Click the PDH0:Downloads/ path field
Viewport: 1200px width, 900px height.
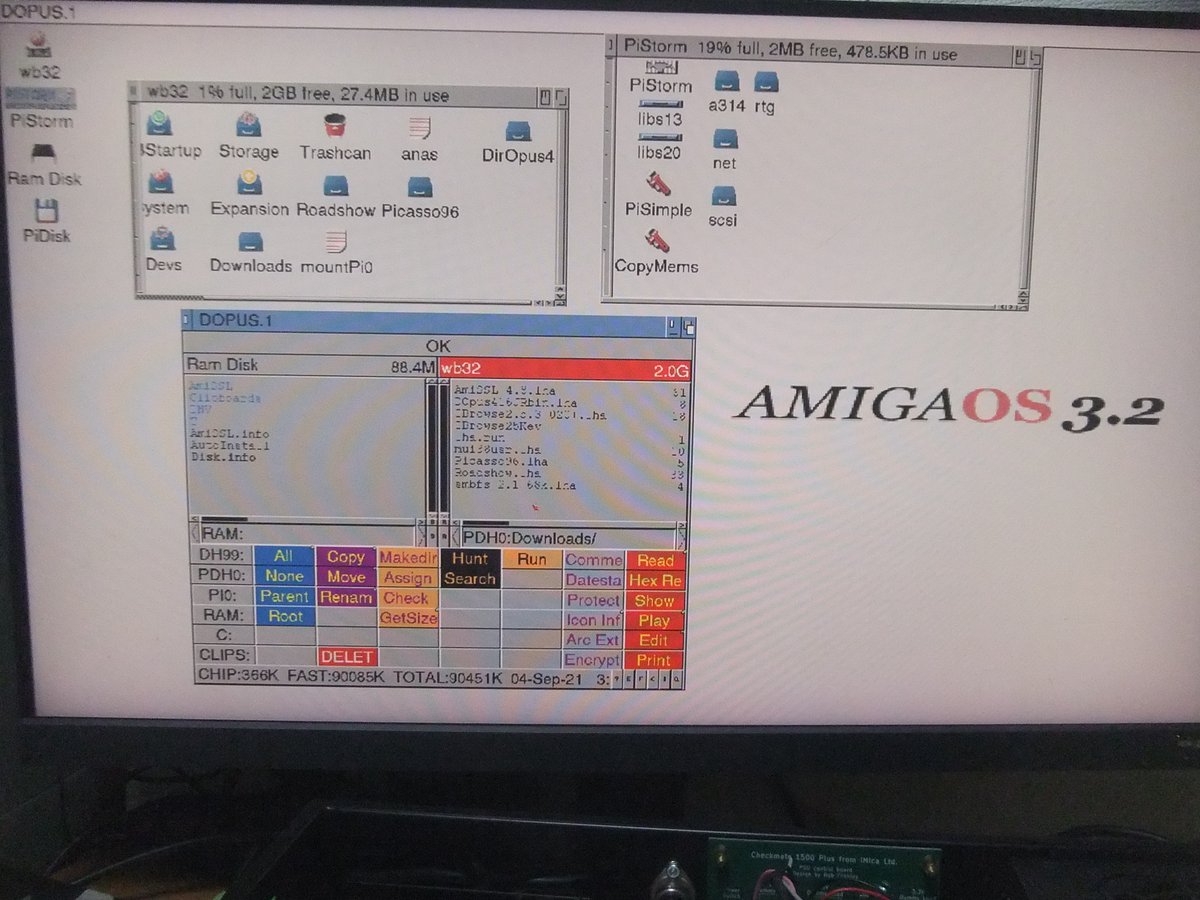(x=567, y=539)
